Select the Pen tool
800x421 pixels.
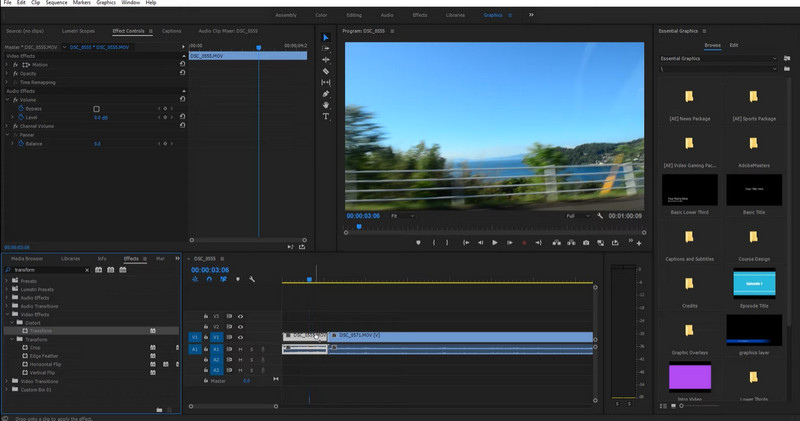point(326,94)
